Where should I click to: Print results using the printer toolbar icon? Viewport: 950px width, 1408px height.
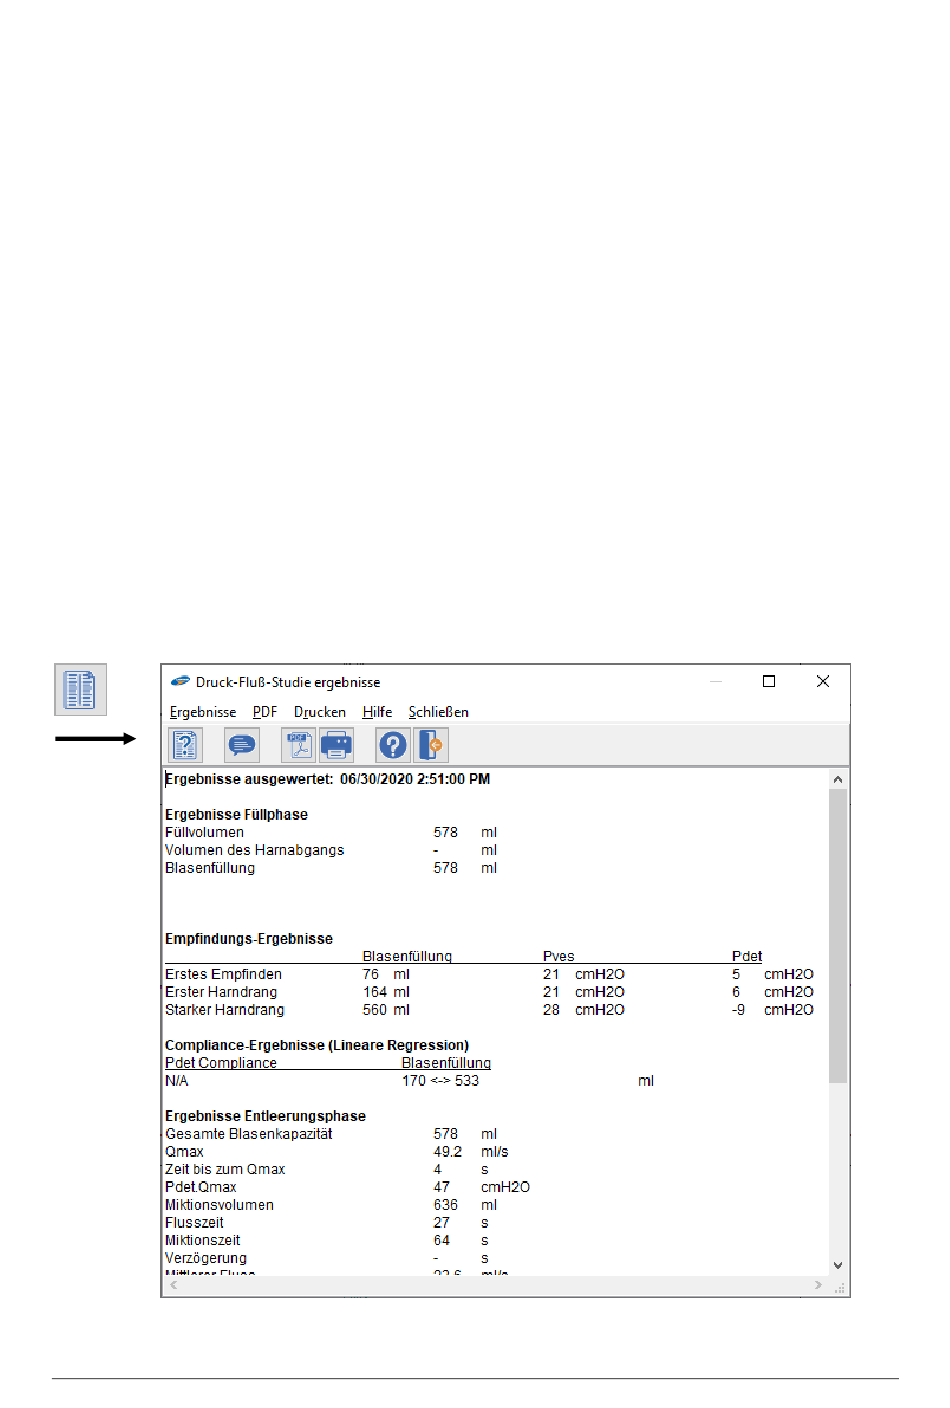click(336, 745)
